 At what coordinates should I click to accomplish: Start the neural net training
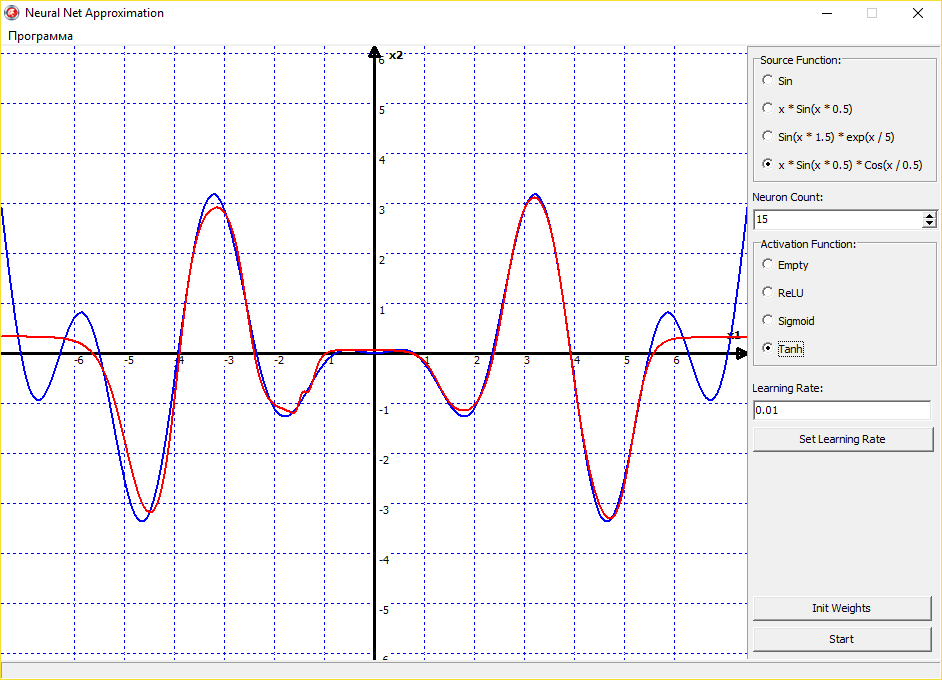[842, 639]
